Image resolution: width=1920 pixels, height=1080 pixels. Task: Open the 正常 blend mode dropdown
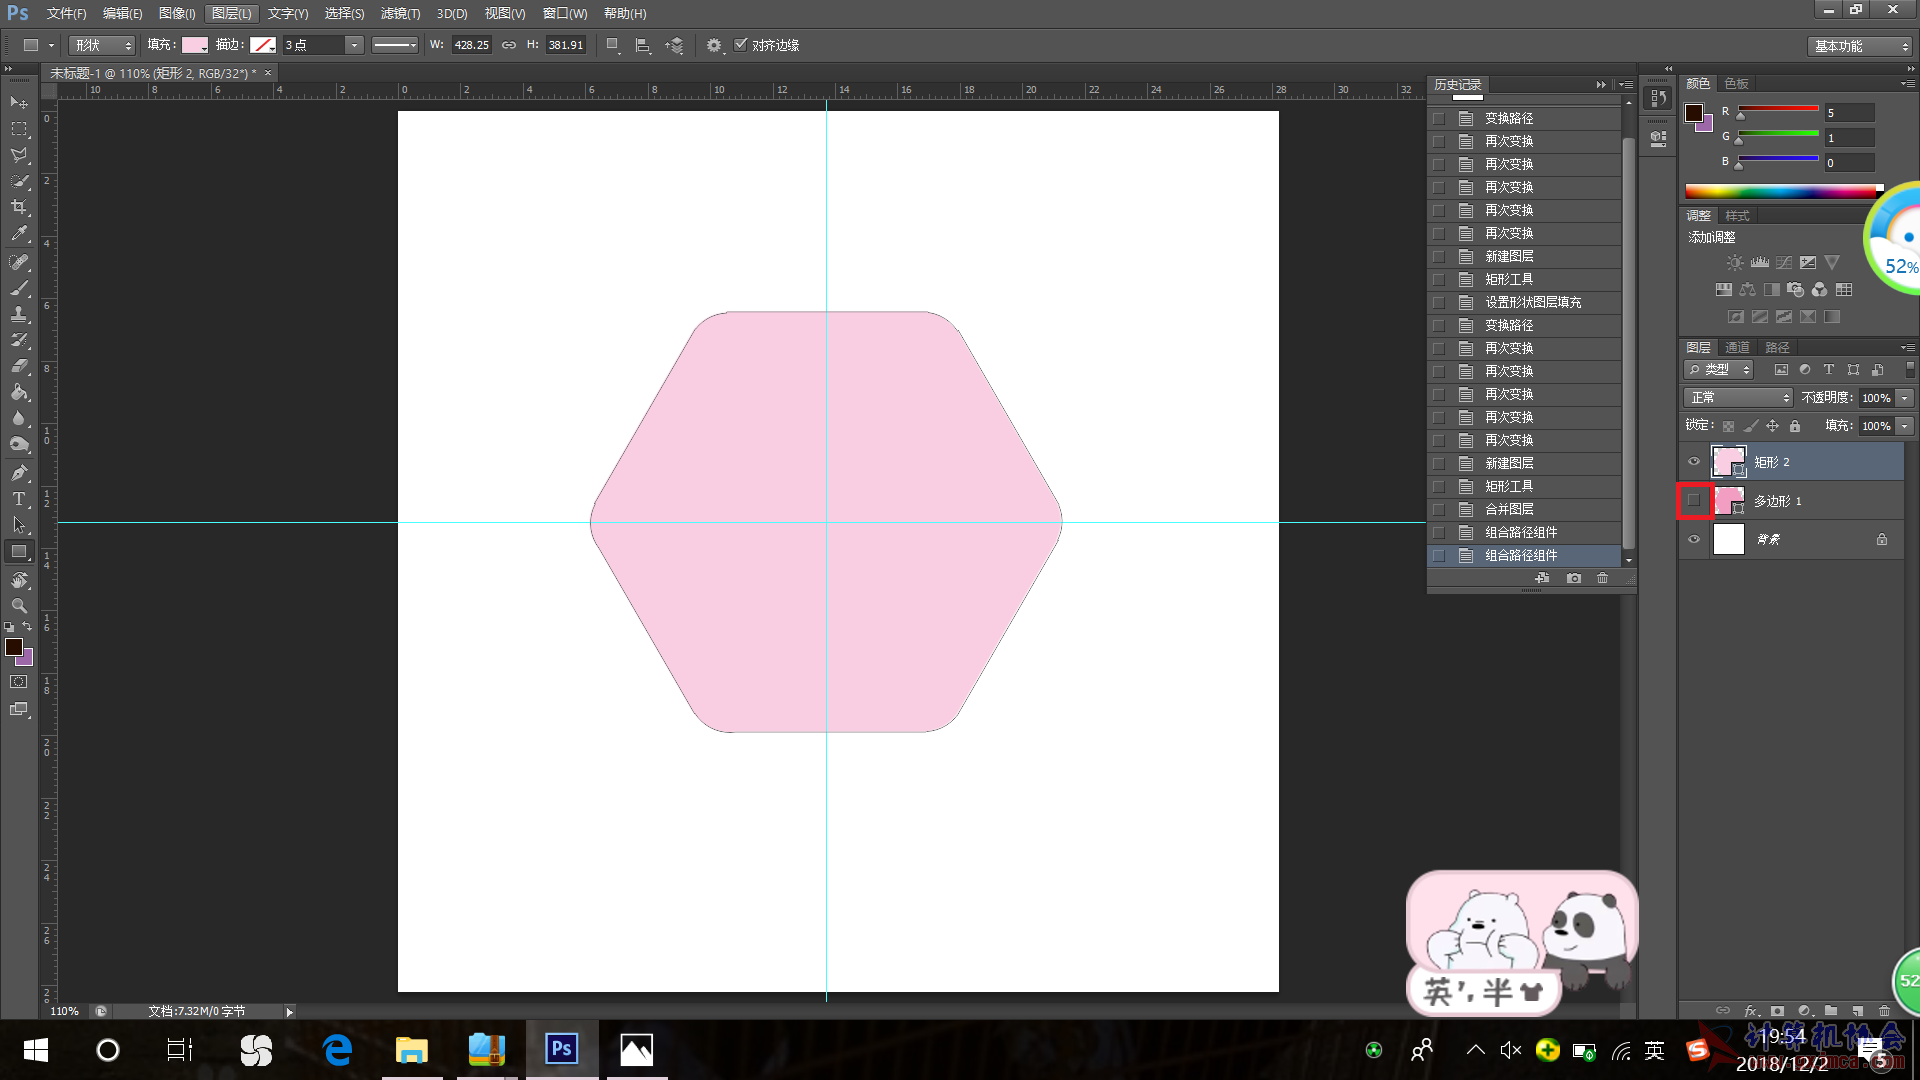tap(1738, 398)
